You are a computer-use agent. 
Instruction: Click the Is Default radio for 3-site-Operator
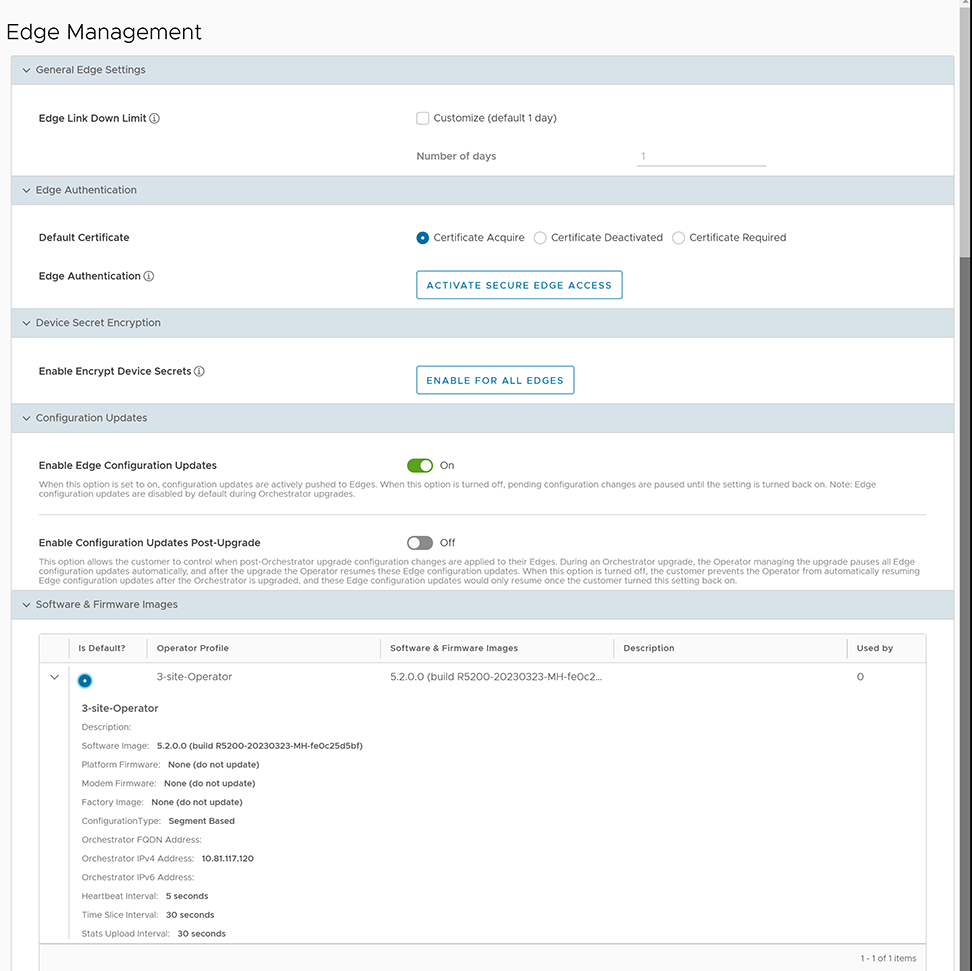click(x=84, y=678)
